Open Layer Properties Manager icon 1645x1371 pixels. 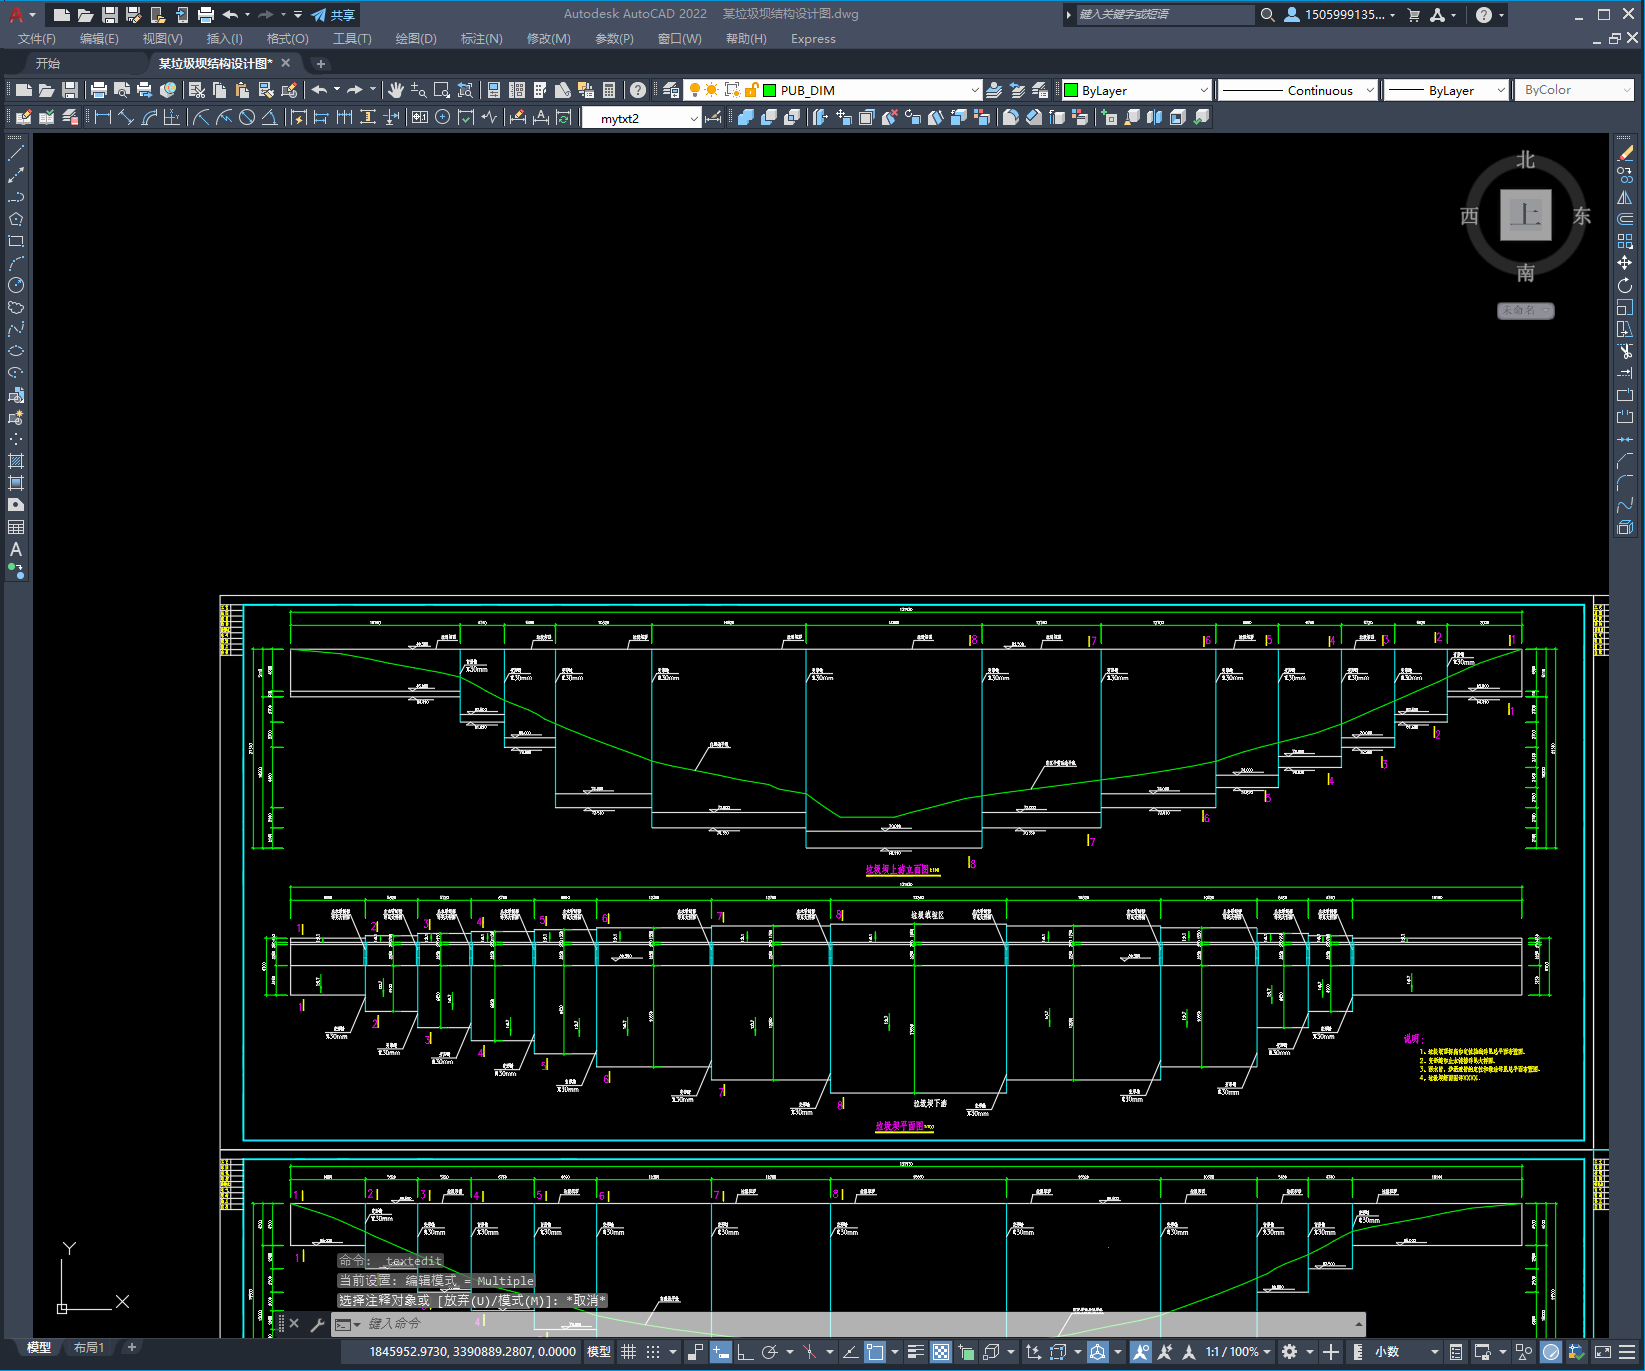coord(671,90)
